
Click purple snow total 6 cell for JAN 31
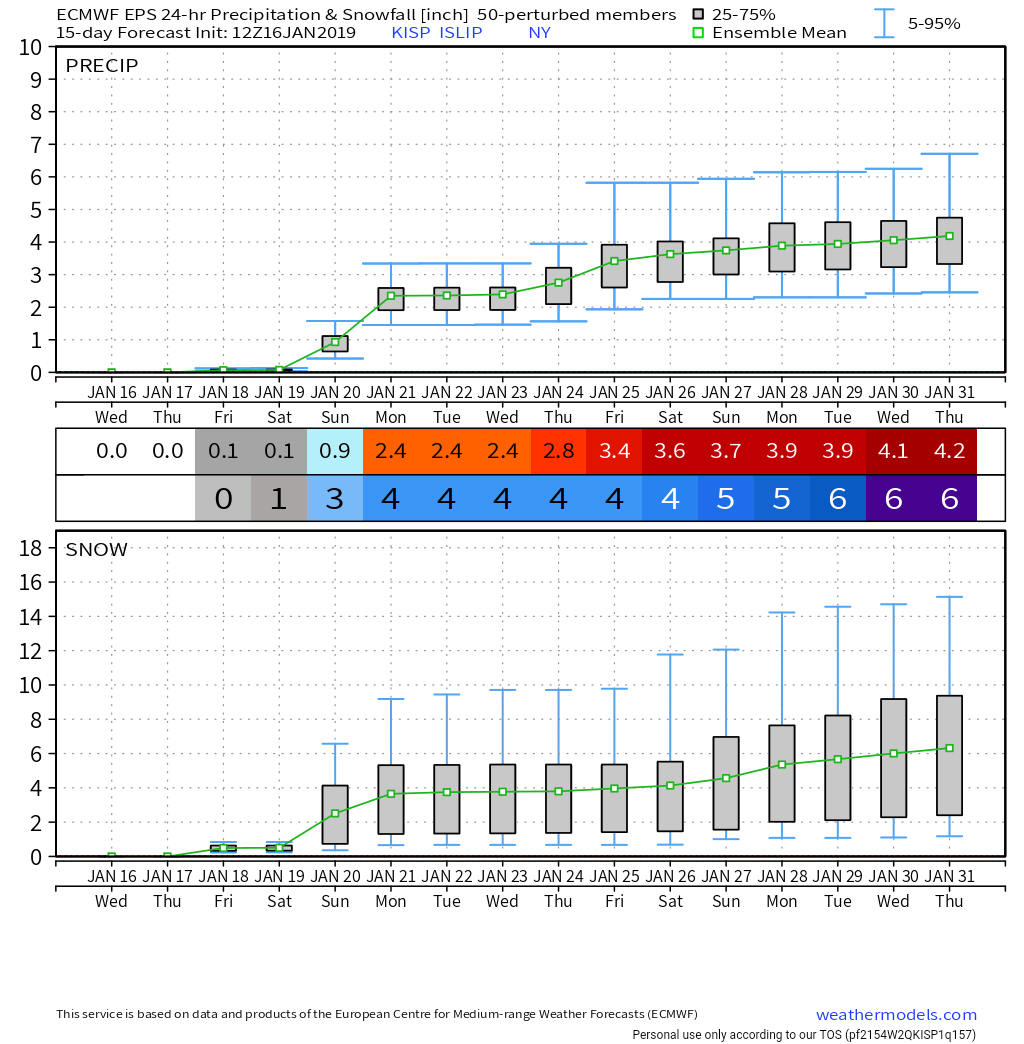pos(949,498)
